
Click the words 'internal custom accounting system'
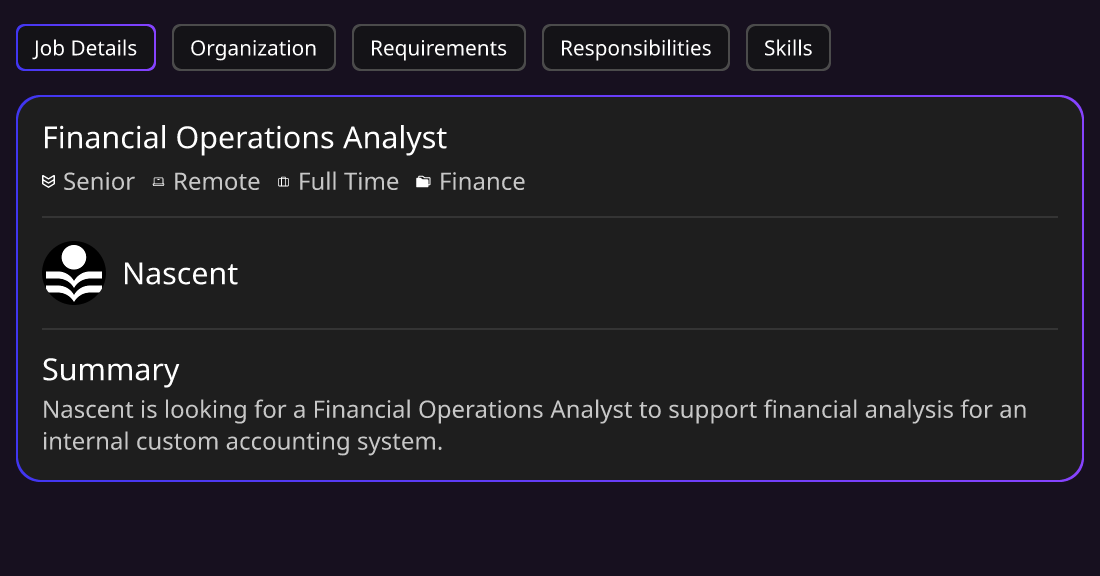tap(240, 441)
